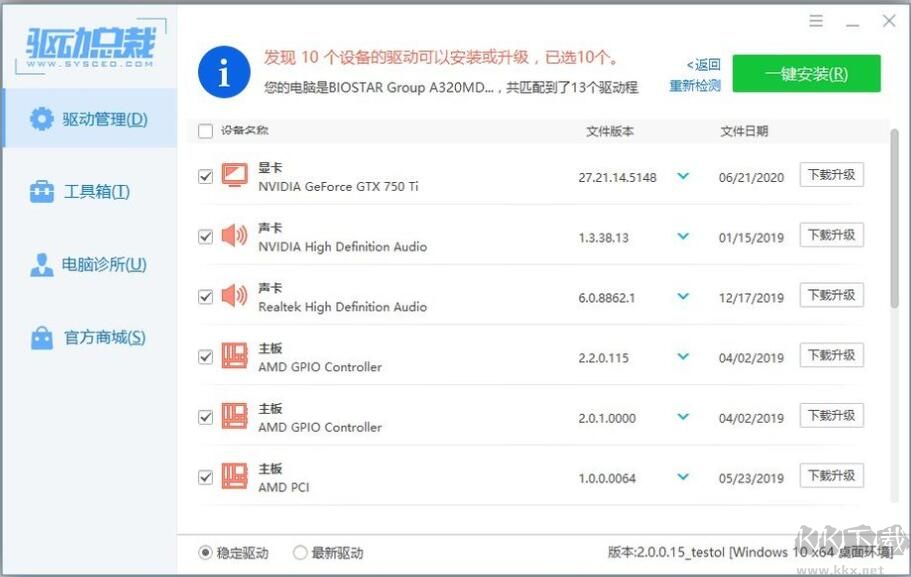
Task: Click the red 发现 10 个设备 message
Action: click(441, 57)
